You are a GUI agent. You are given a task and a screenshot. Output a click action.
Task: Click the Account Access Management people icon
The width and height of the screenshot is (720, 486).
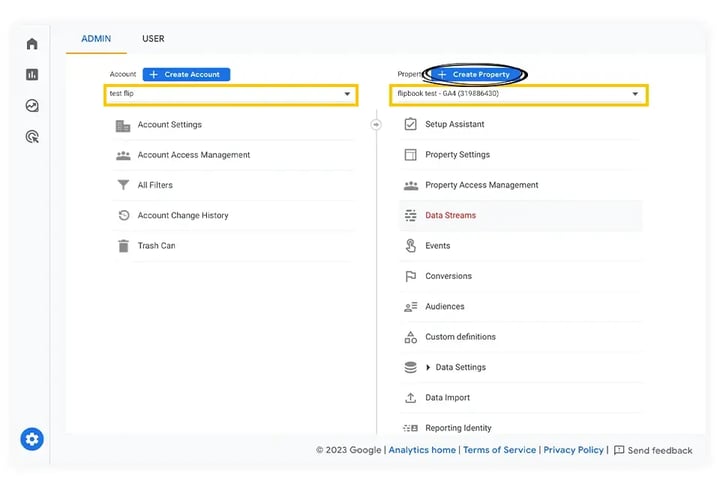(x=123, y=156)
